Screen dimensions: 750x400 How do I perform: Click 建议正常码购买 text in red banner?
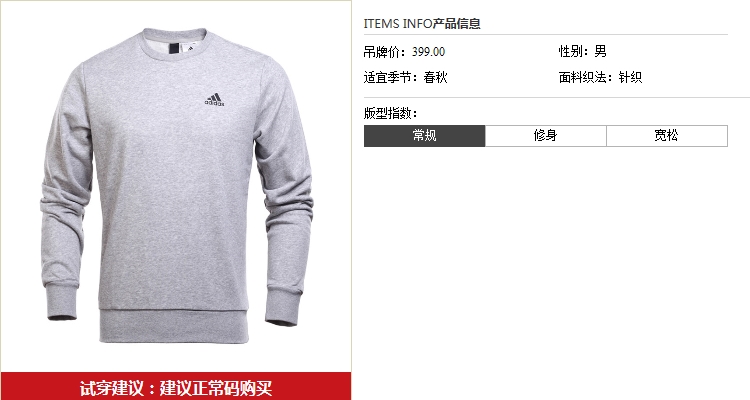216,387
